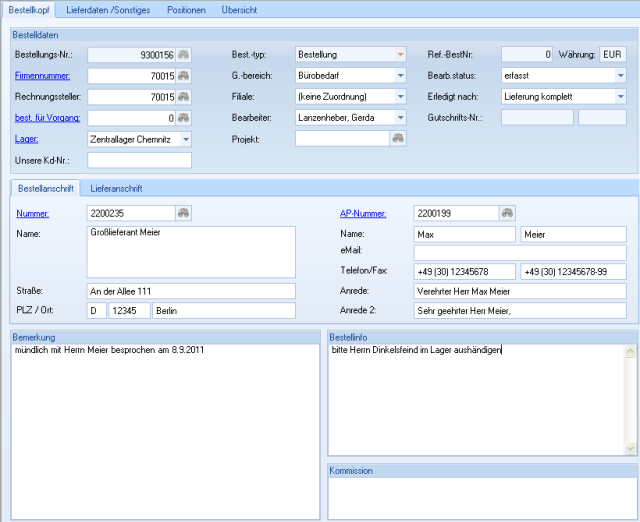Search via binoculars icon for best. für Vorgang
The image size is (640, 522).
(x=183, y=118)
